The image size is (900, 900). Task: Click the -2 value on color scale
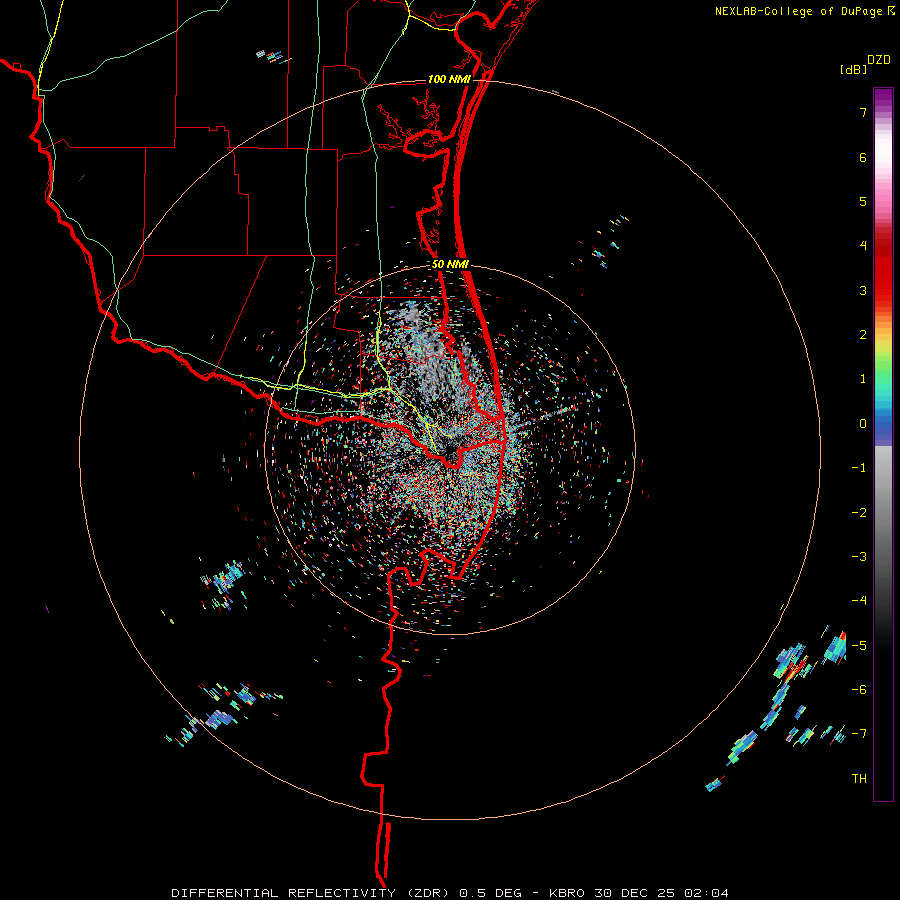tap(859, 513)
